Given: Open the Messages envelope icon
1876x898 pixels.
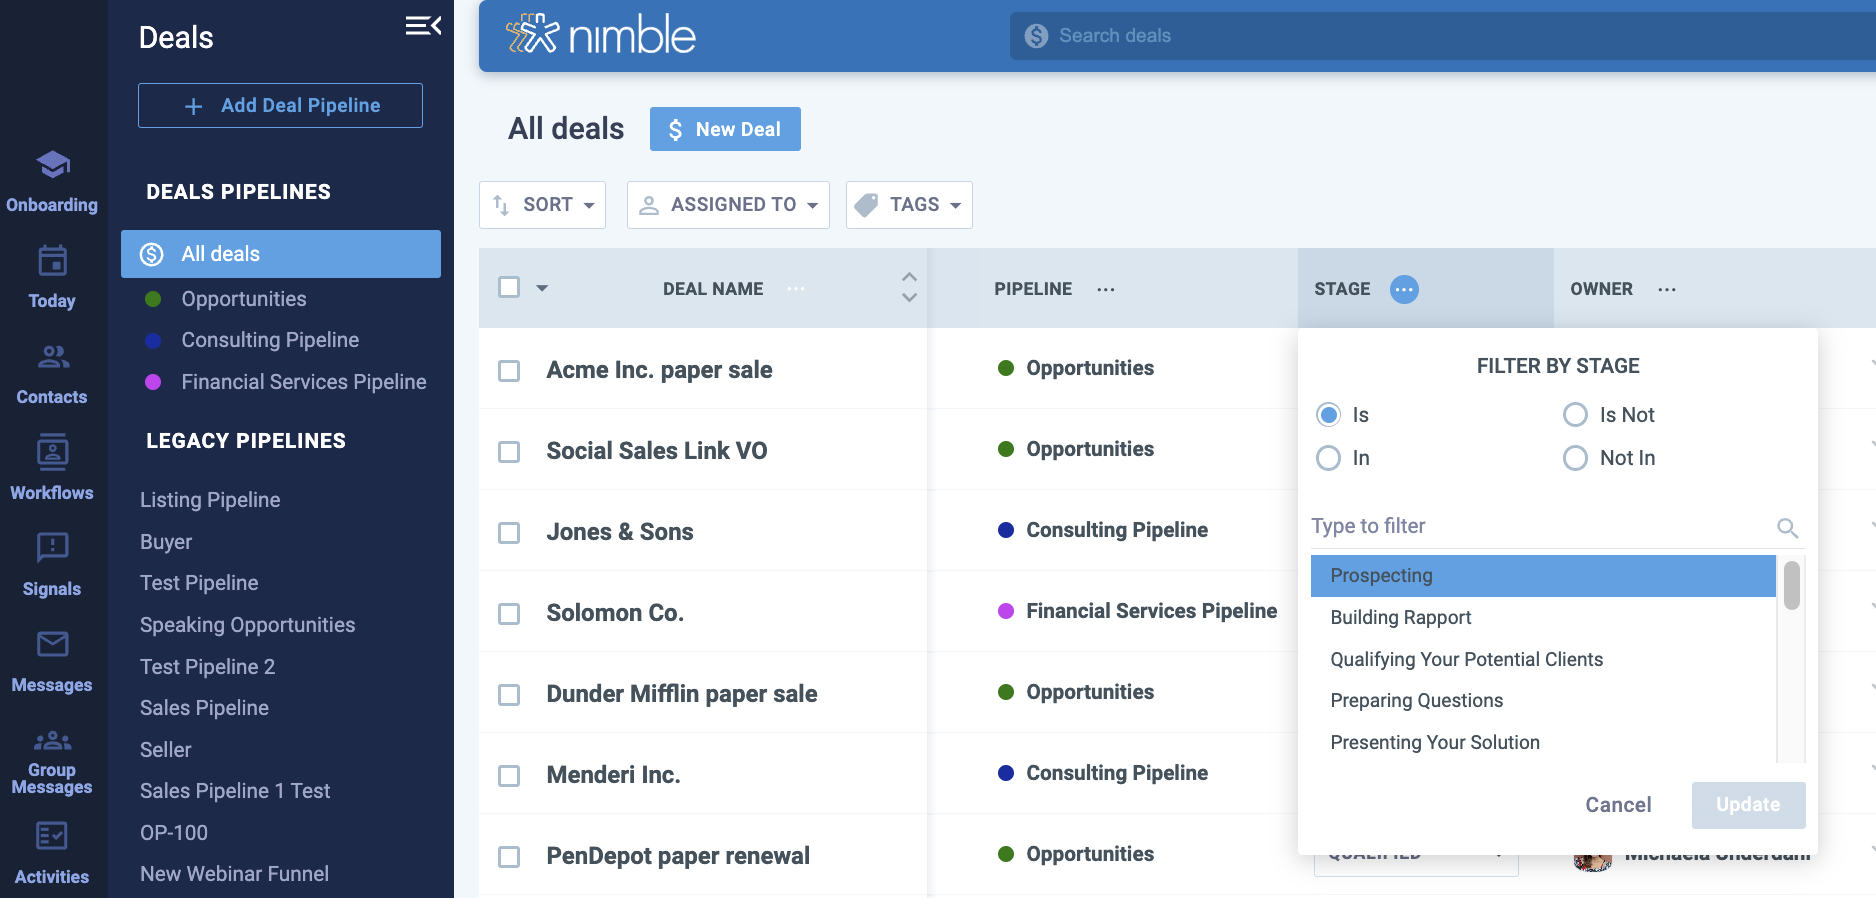Looking at the screenshot, I should 52,645.
